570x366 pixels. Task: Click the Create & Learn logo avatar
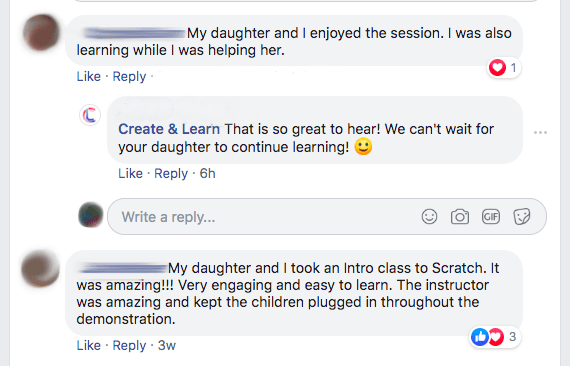click(x=90, y=115)
